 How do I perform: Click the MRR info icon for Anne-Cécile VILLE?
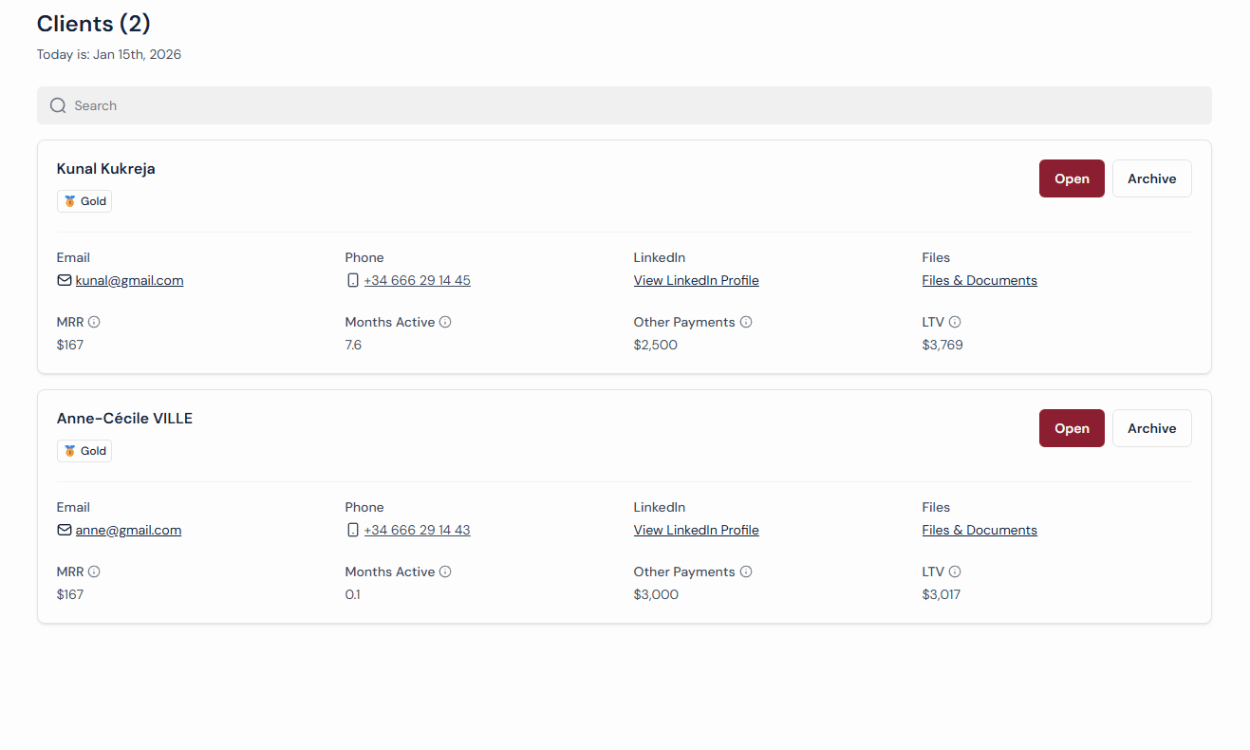pyautogui.click(x=94, y=572)
